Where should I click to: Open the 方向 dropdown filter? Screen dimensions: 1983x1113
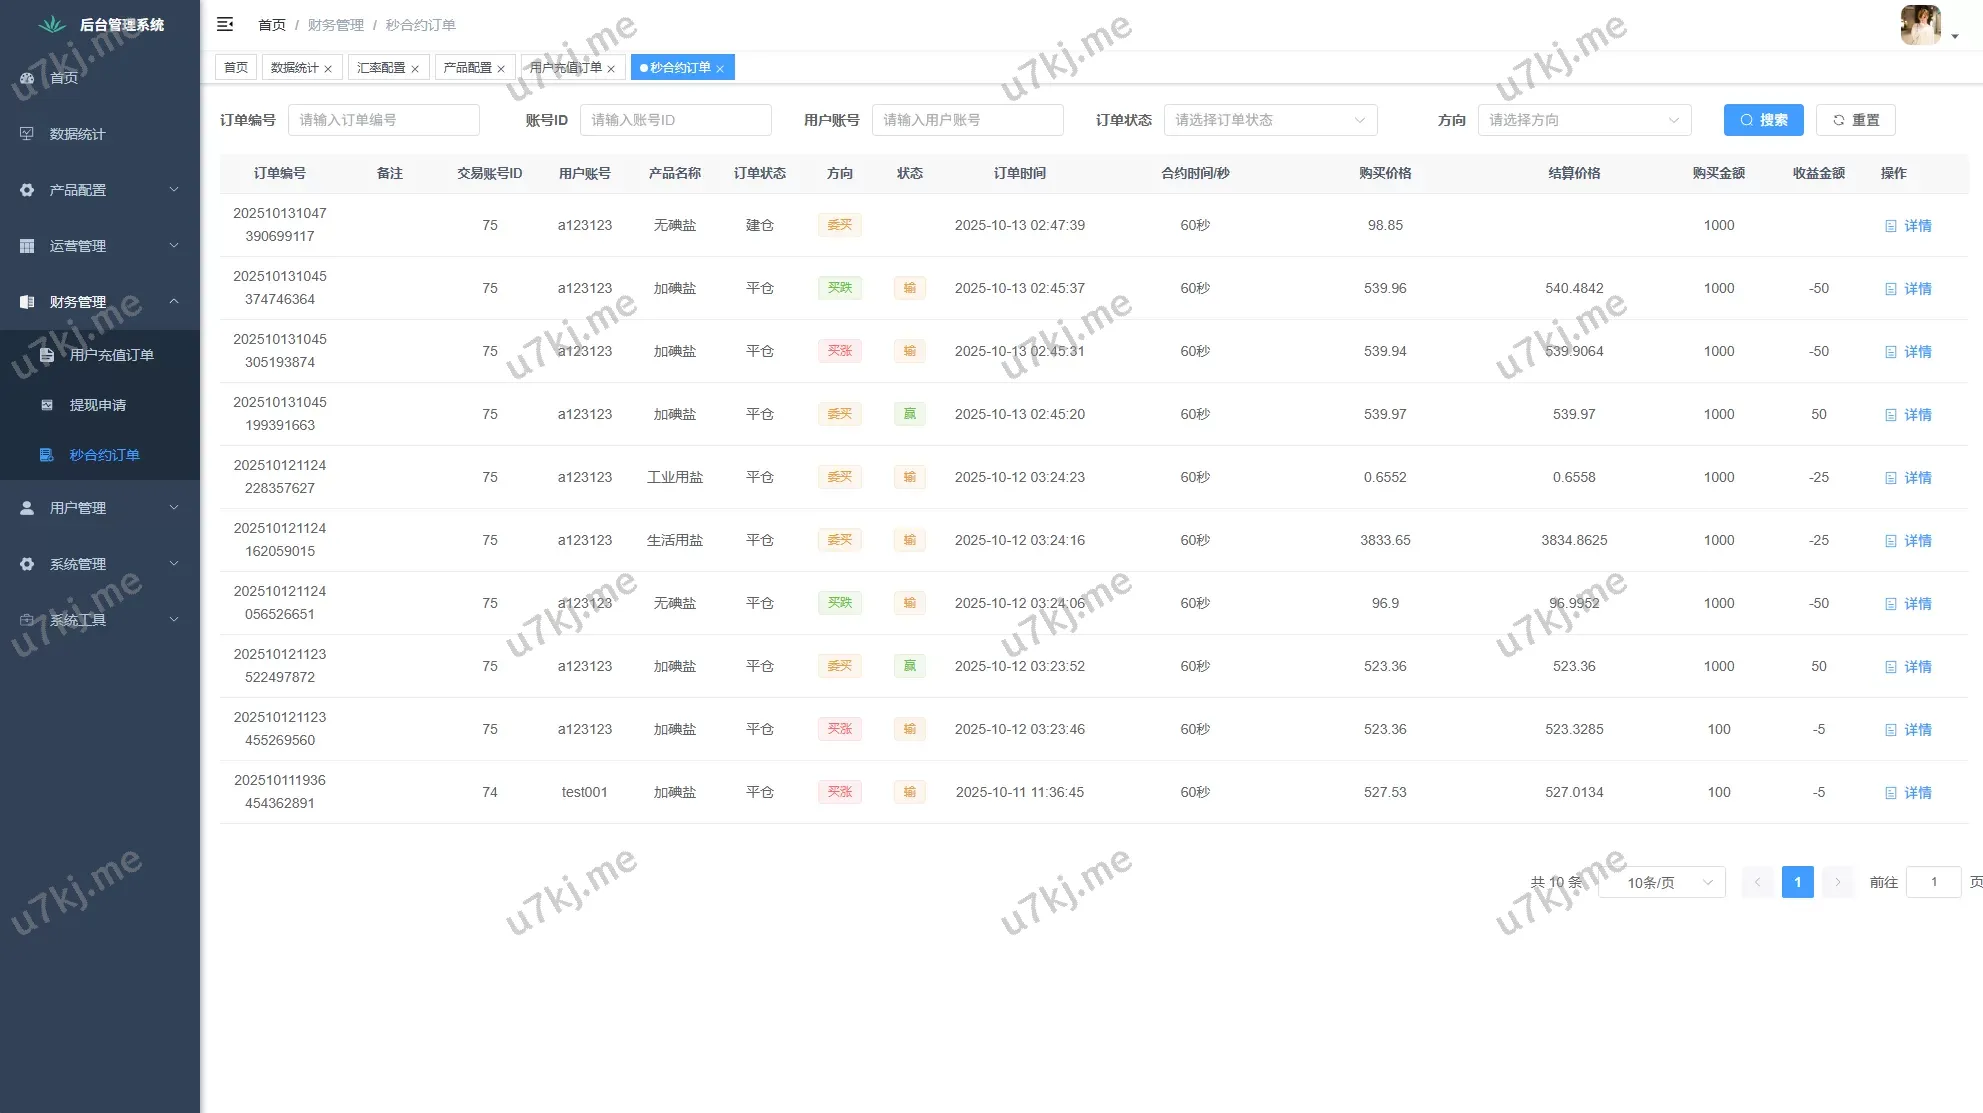(1584, 120)
